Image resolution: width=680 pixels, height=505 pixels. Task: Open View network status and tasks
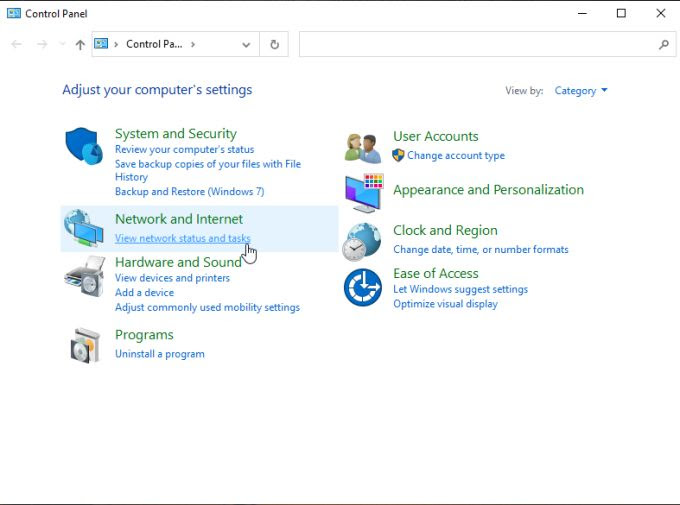click(x=182, y=239)
